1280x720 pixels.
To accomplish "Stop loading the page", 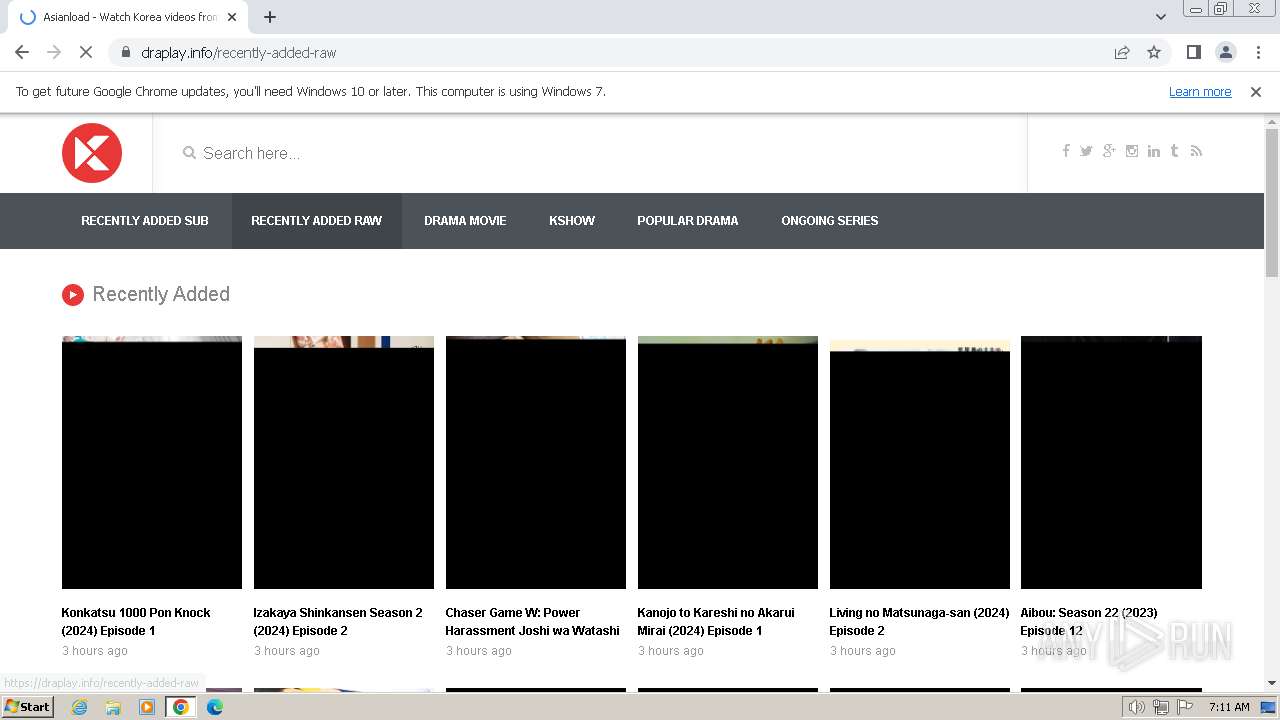I will [x=86, y=52].
